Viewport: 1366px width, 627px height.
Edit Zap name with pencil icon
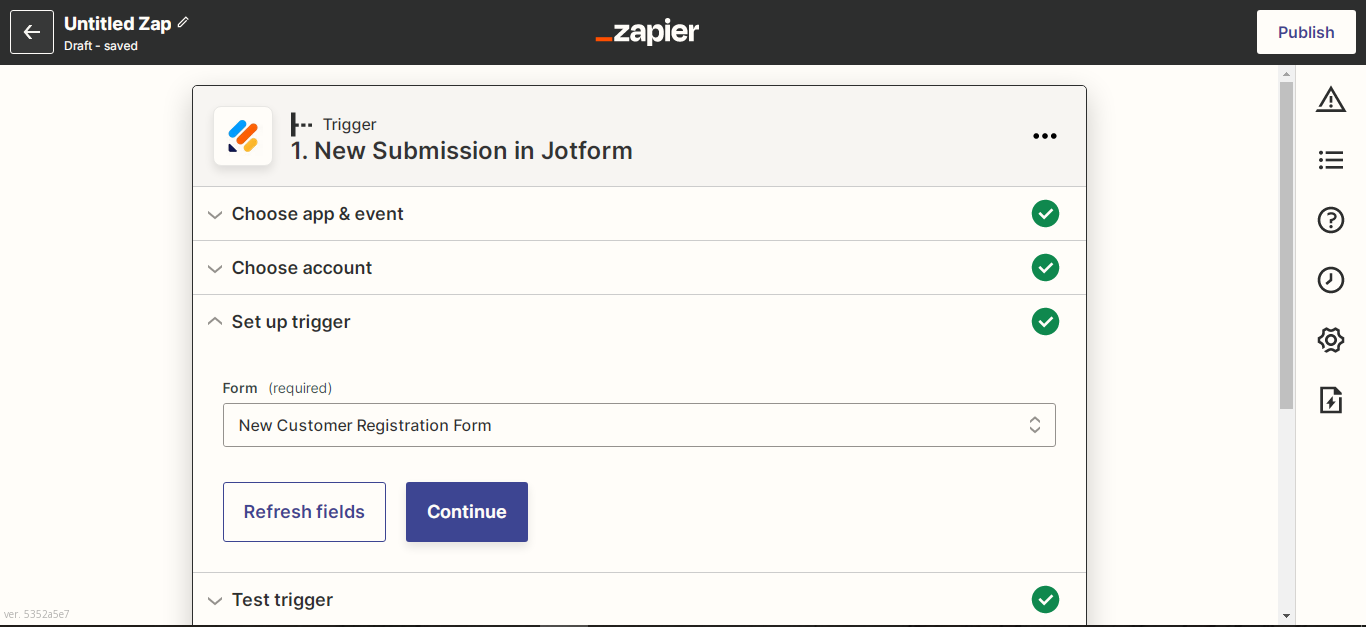[183, 22]
